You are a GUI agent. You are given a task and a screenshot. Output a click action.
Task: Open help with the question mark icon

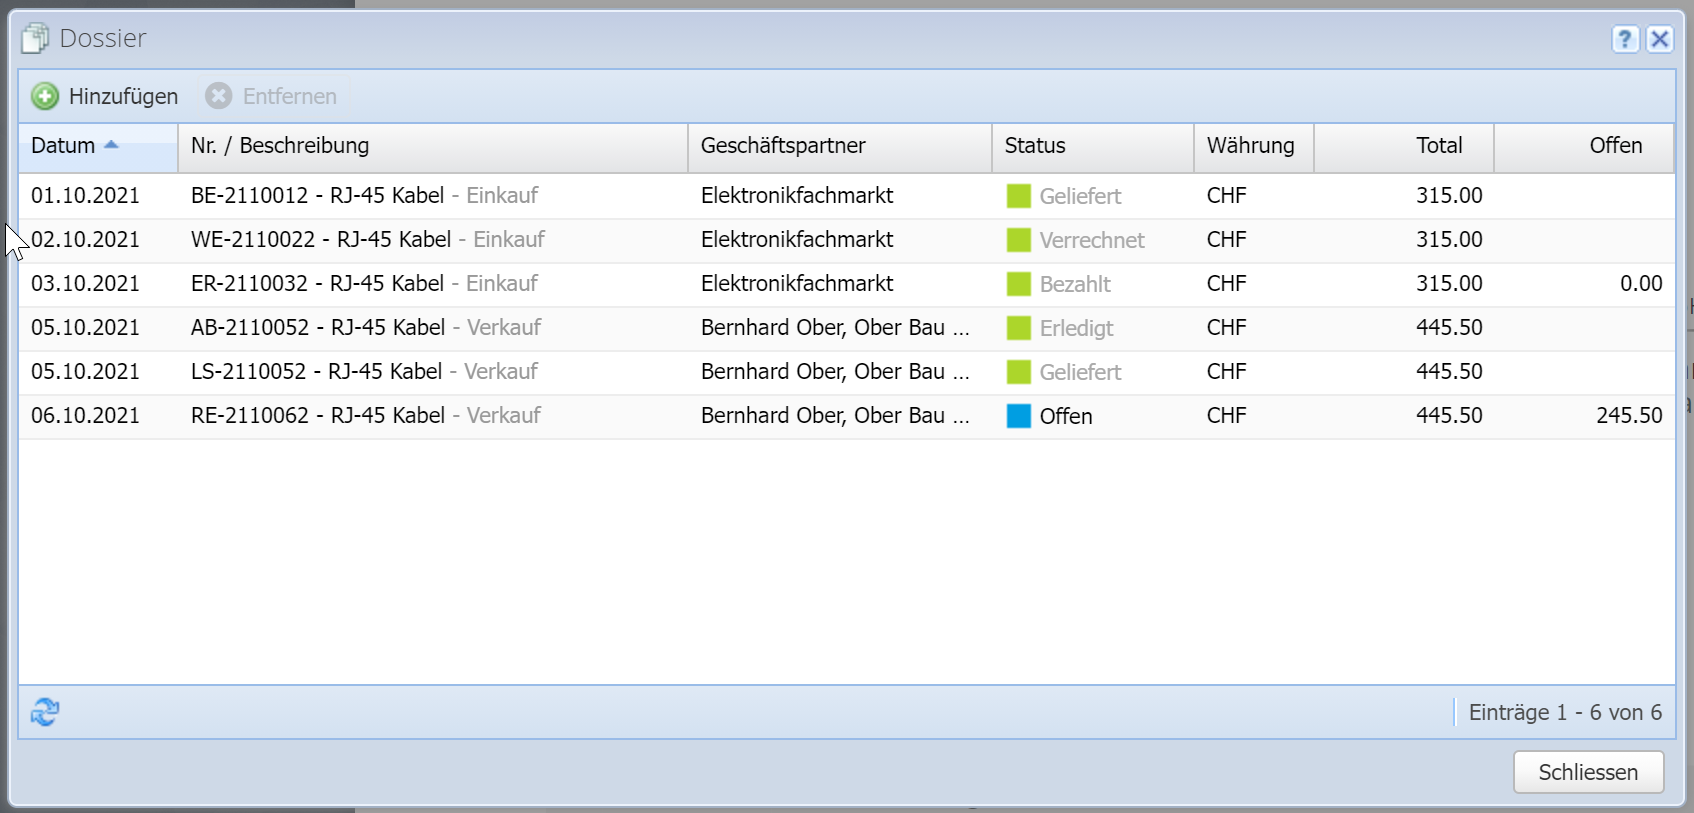(x=1625, y=39)
